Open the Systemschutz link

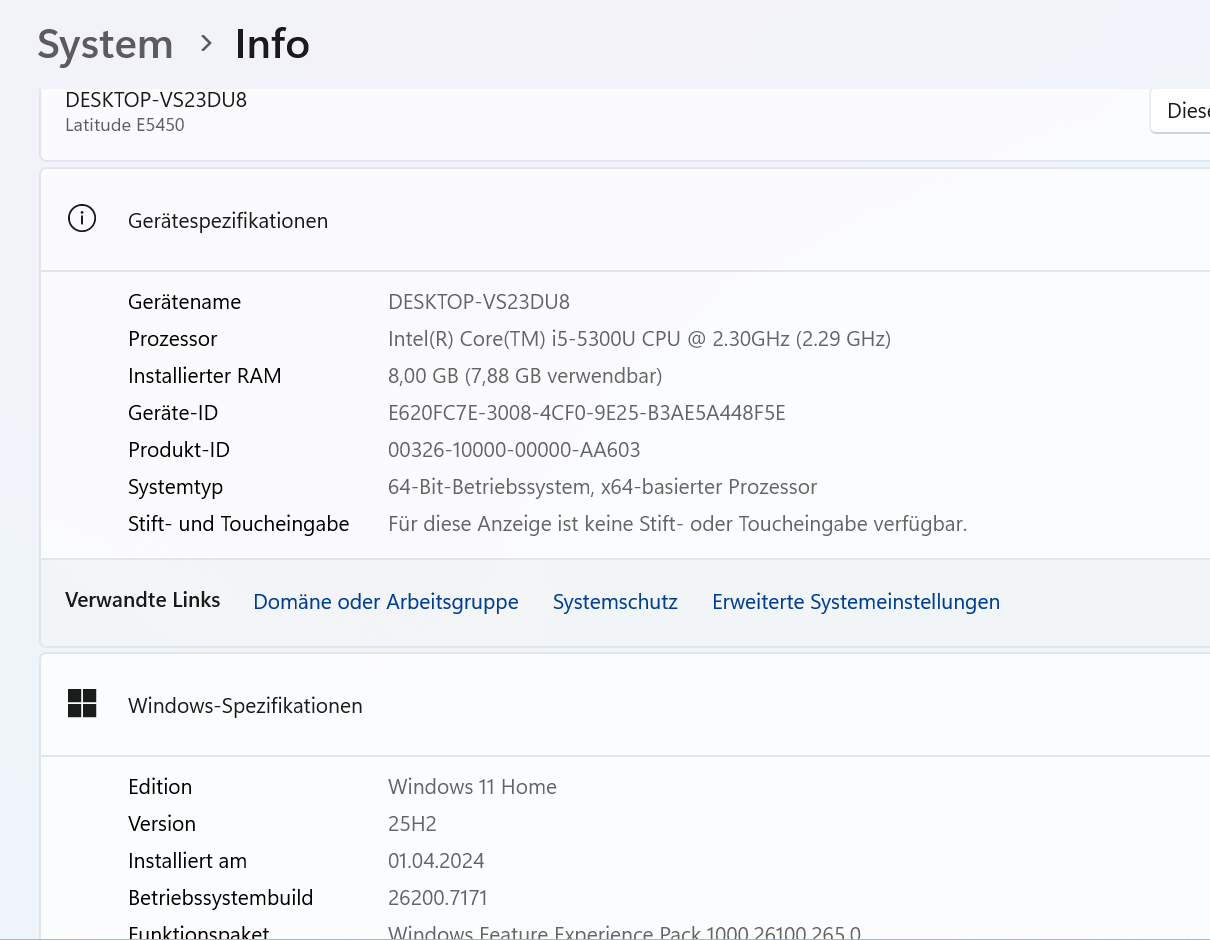pyautogui.click(x=615, y=602)
